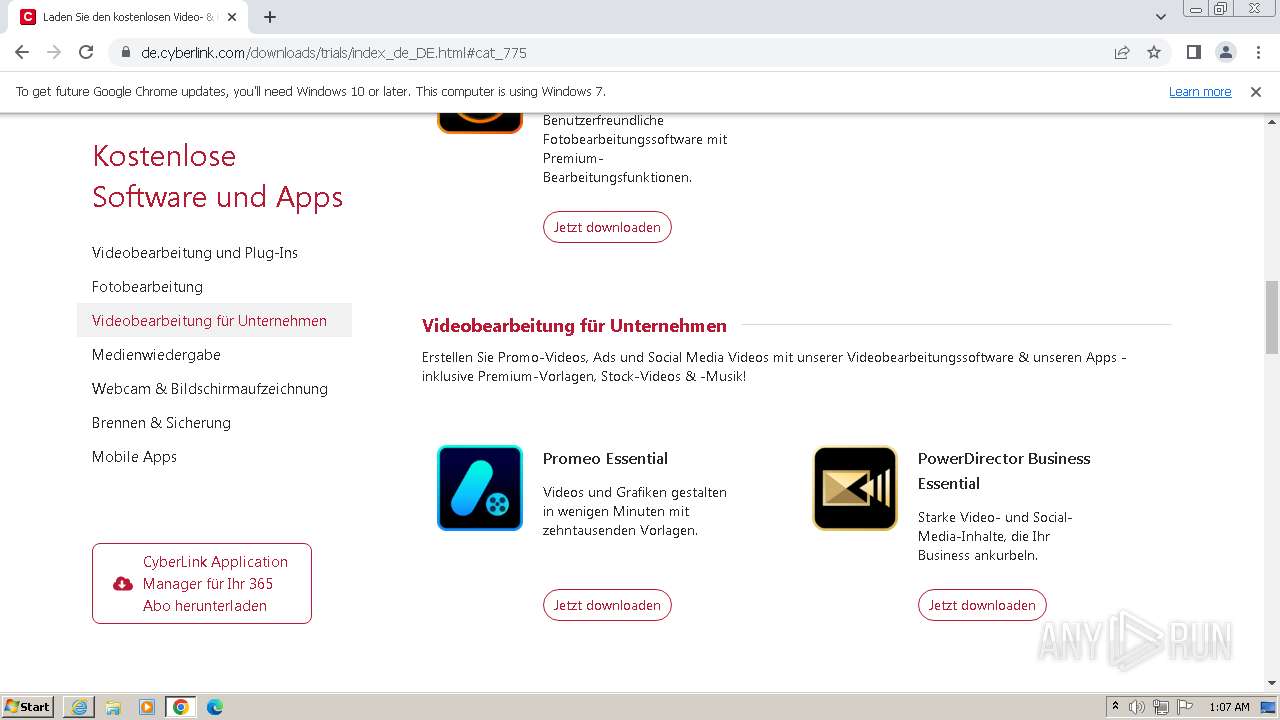1280x720 pixels.
Task: Click Jetzt downloaden under photo editing software
Action: click(607, 227)
